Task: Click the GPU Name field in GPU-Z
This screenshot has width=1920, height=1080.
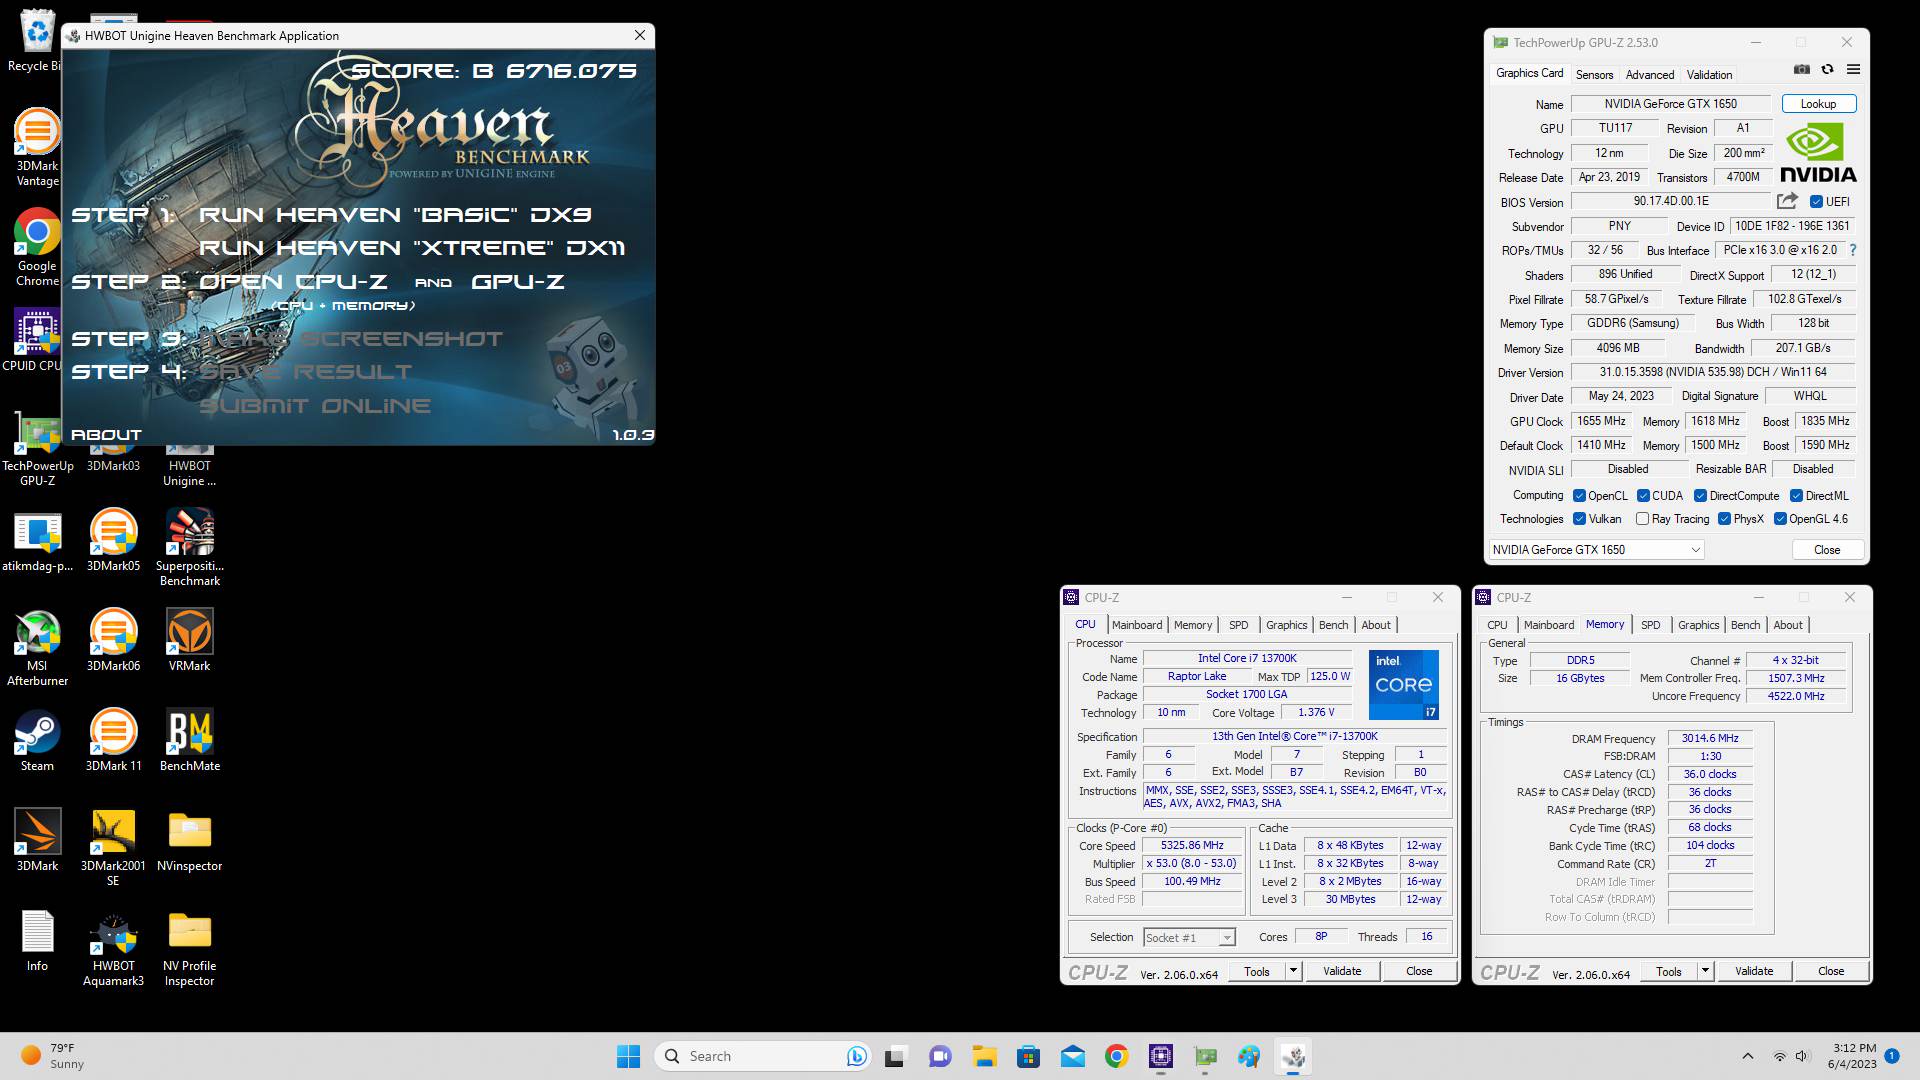Action: 1671,104
